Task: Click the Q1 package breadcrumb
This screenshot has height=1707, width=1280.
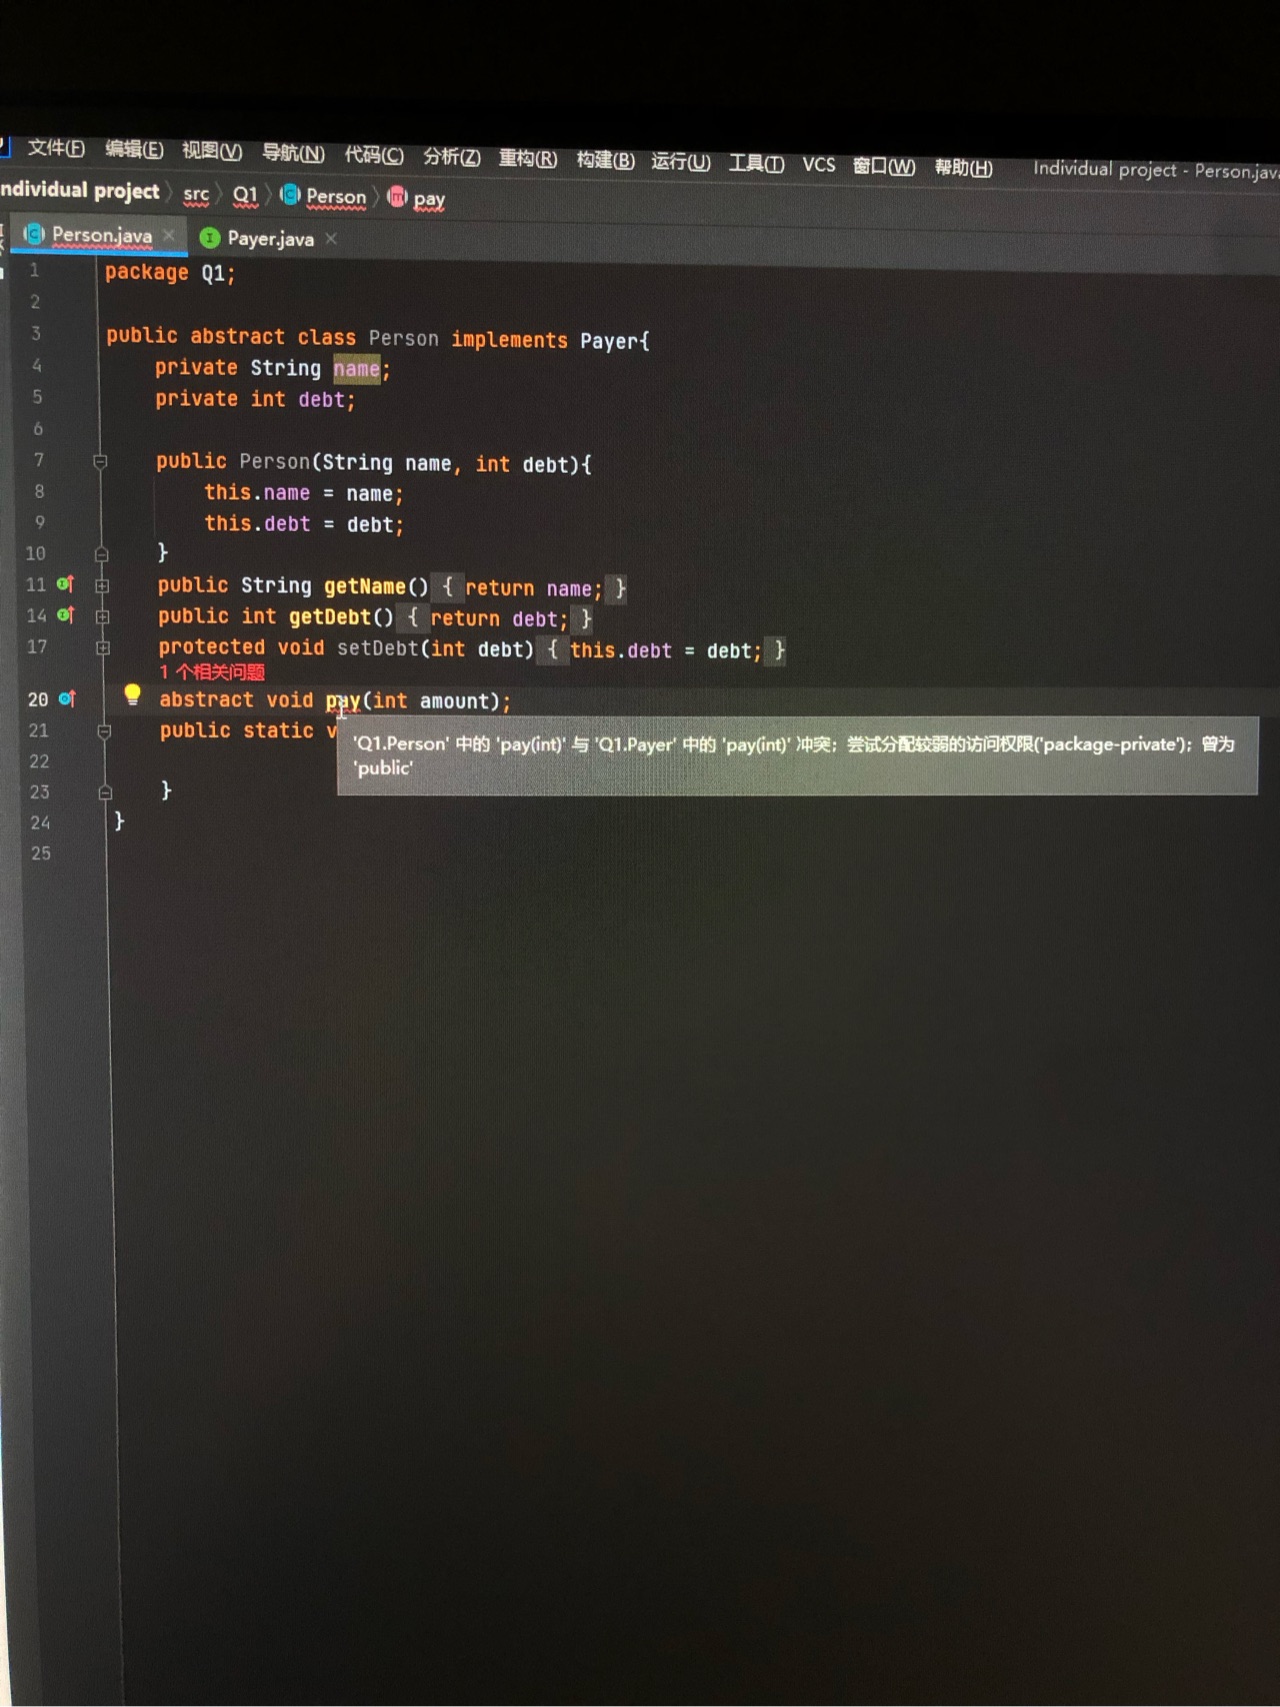Action: click(x=245, y=195)
